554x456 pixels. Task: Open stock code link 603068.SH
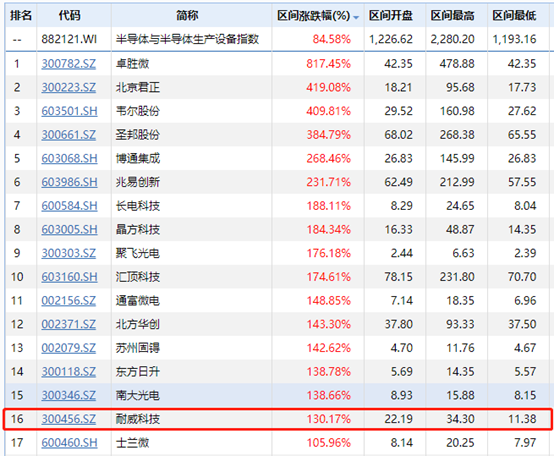(69, 158)
